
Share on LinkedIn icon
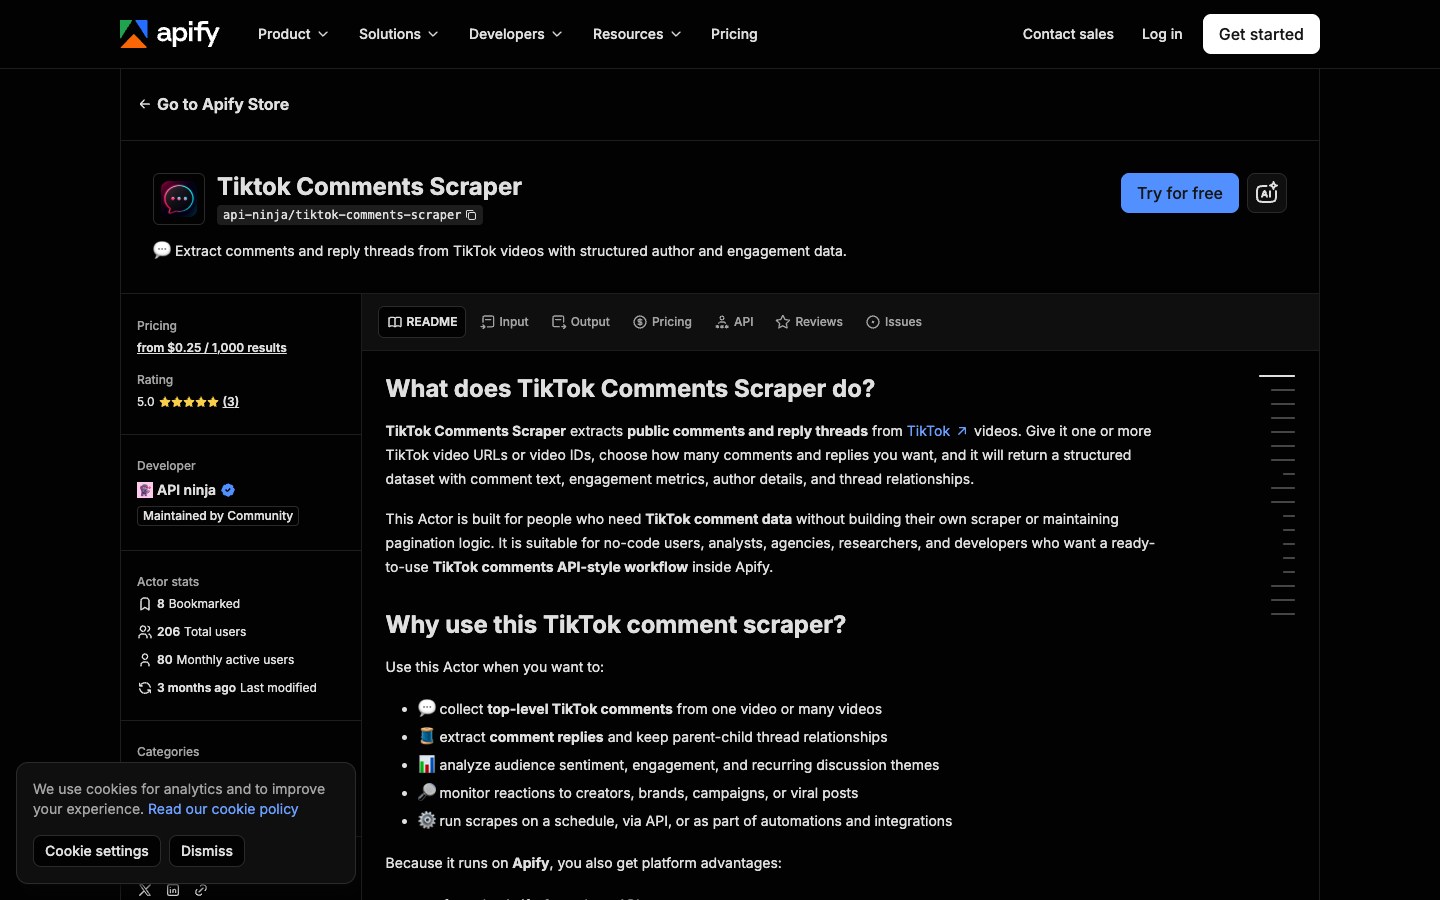pyautogui.click(x=173, y=890)
